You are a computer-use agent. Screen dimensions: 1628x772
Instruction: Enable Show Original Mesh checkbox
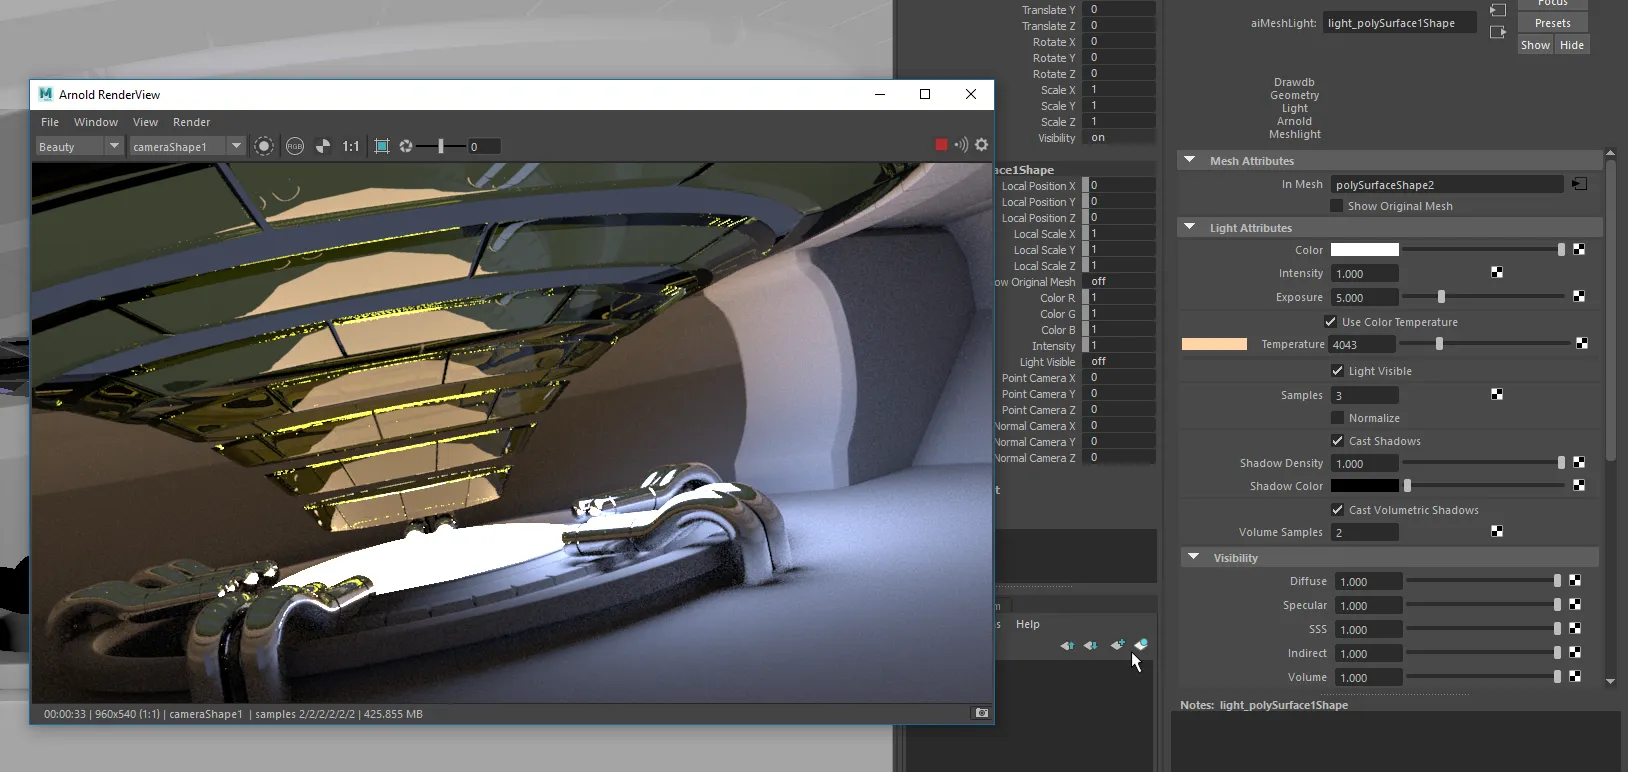point(1336,206)
